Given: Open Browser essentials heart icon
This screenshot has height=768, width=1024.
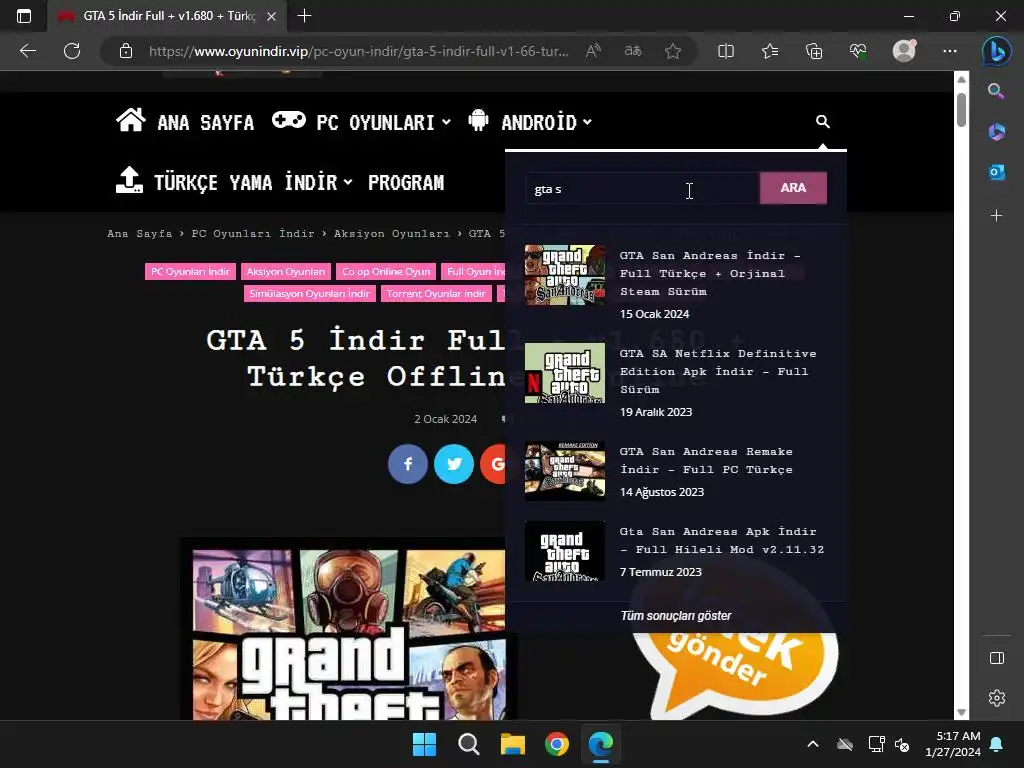Looking at the screenshot, I should pos(858,51).
